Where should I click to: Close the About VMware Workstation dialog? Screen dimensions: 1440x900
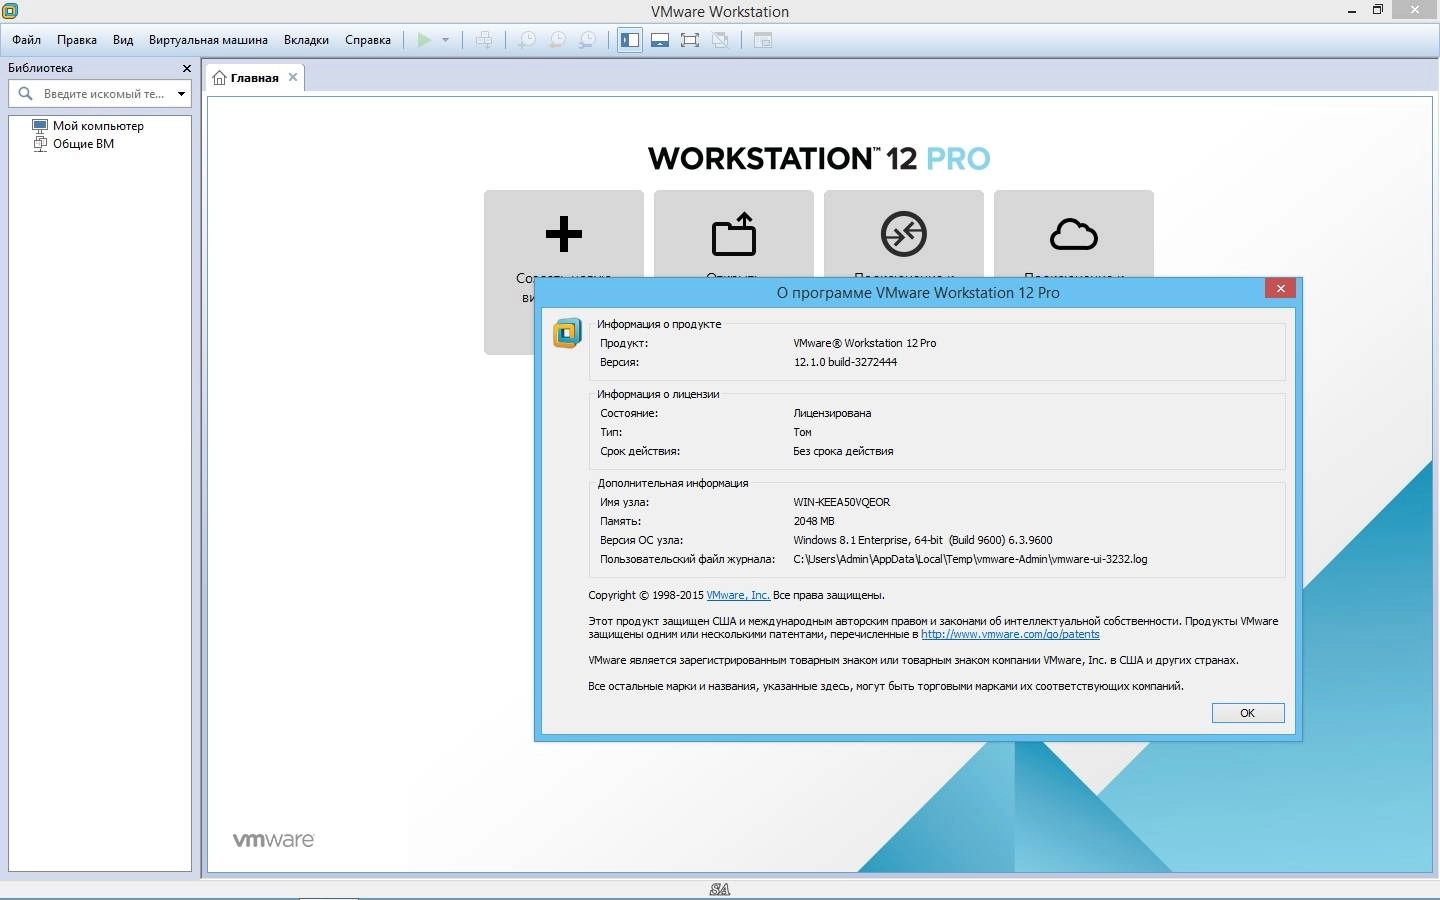pyautogui.click(x=1280, y=289)
